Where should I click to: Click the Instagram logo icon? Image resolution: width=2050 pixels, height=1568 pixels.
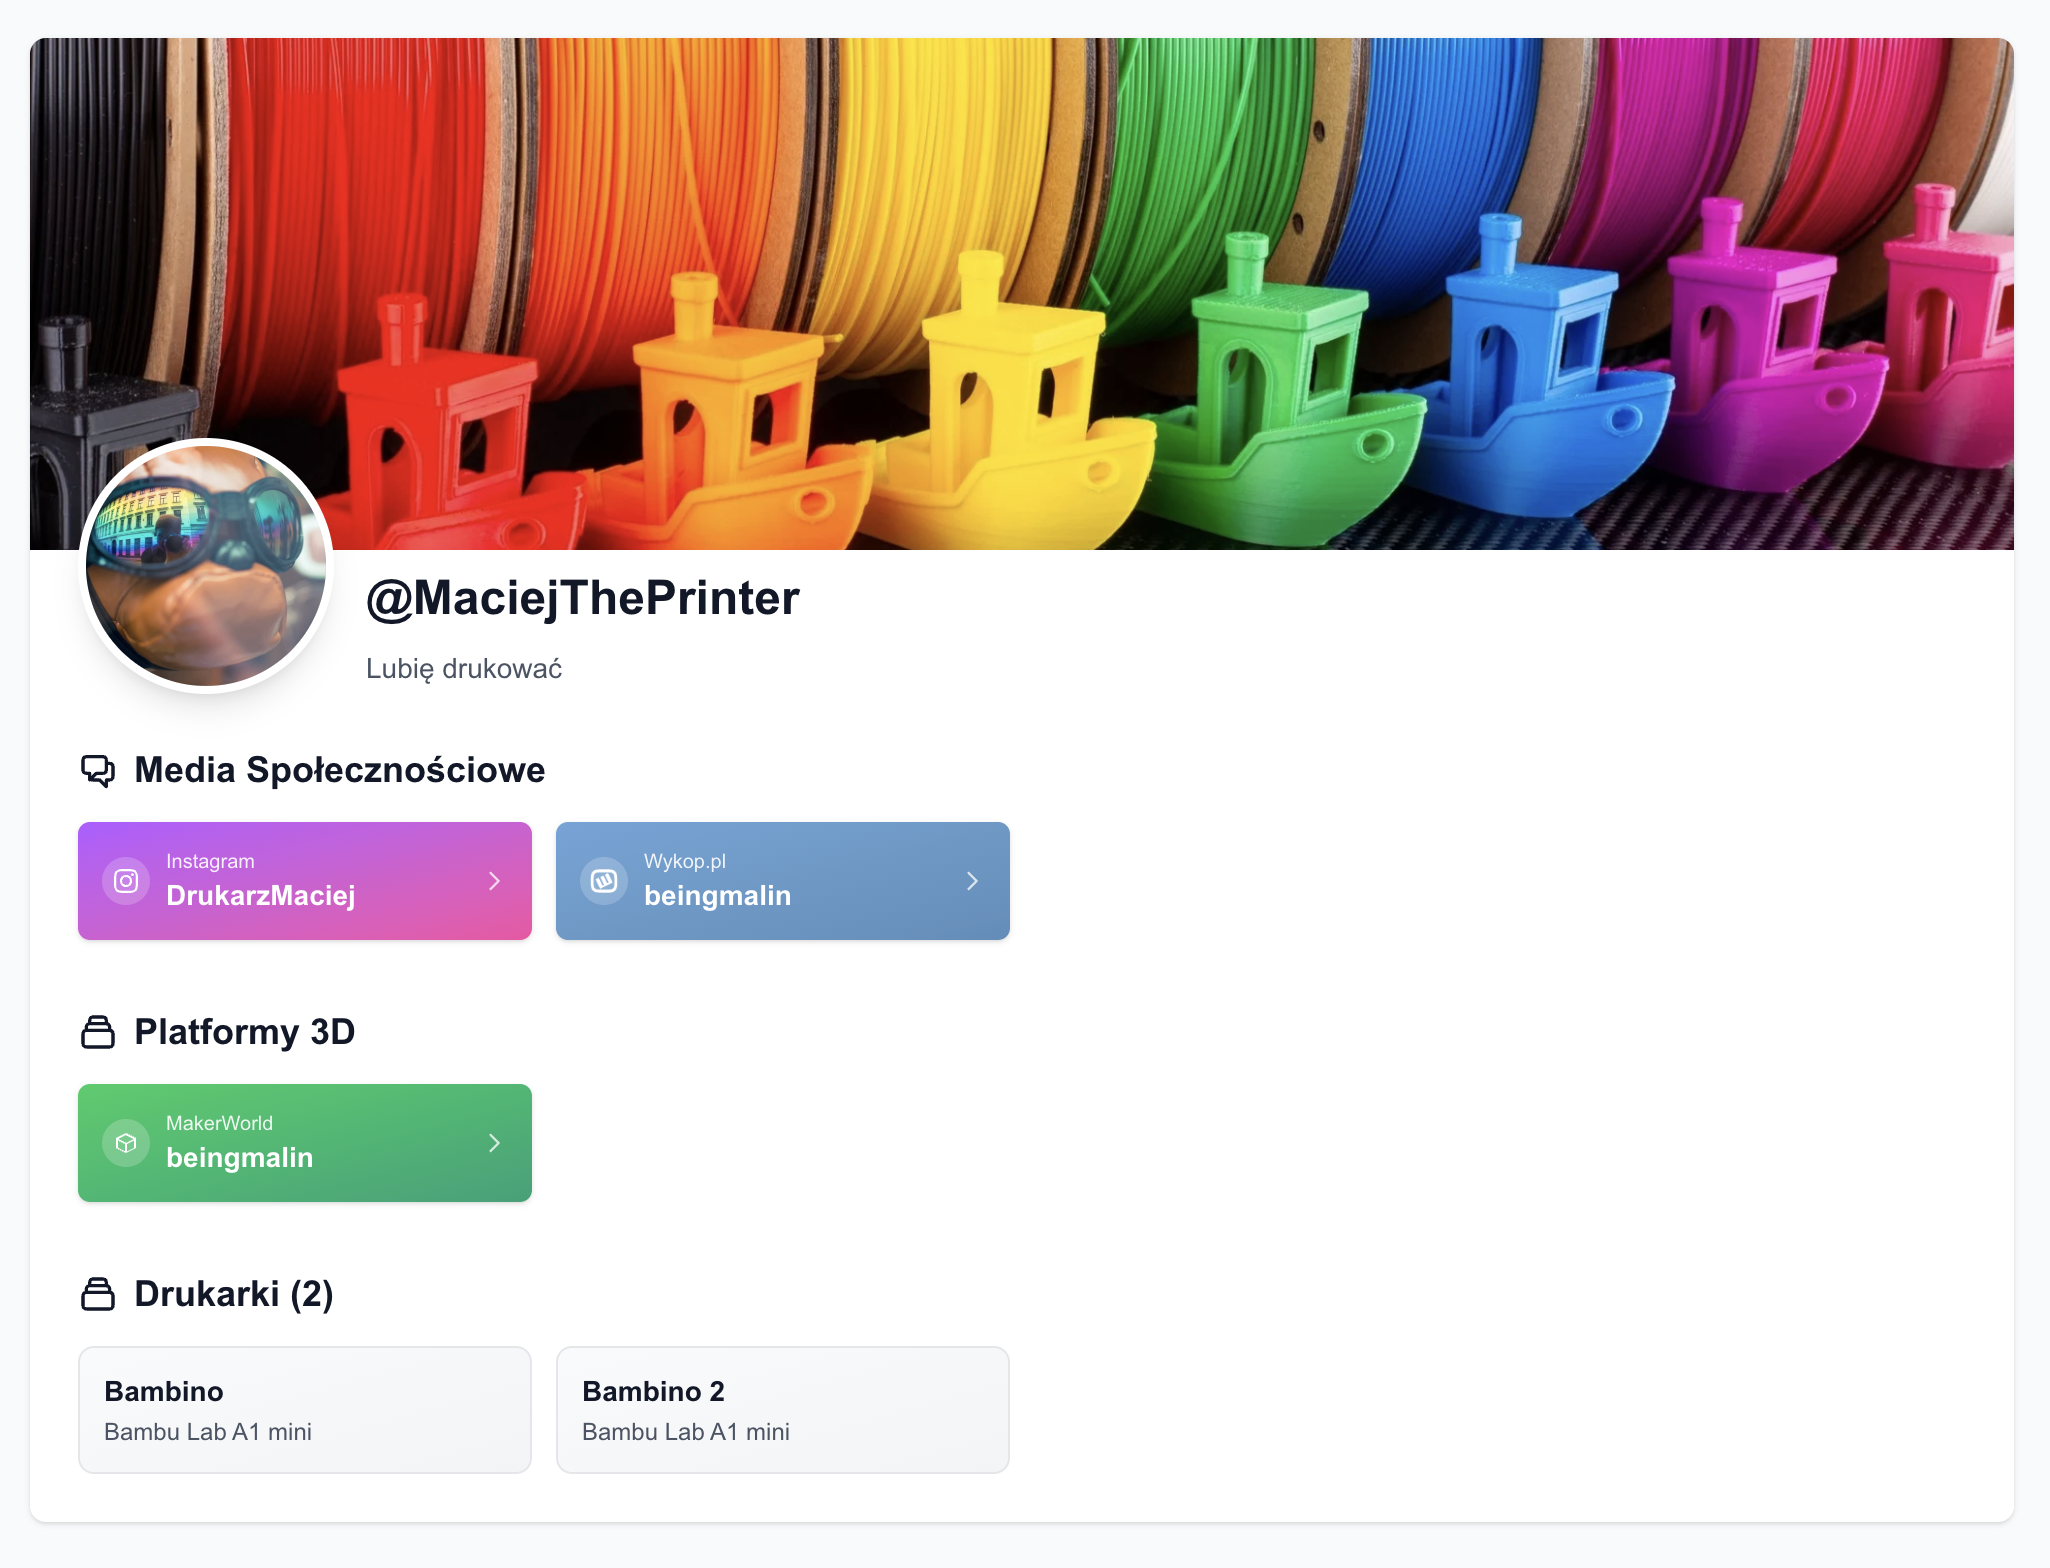126,881
